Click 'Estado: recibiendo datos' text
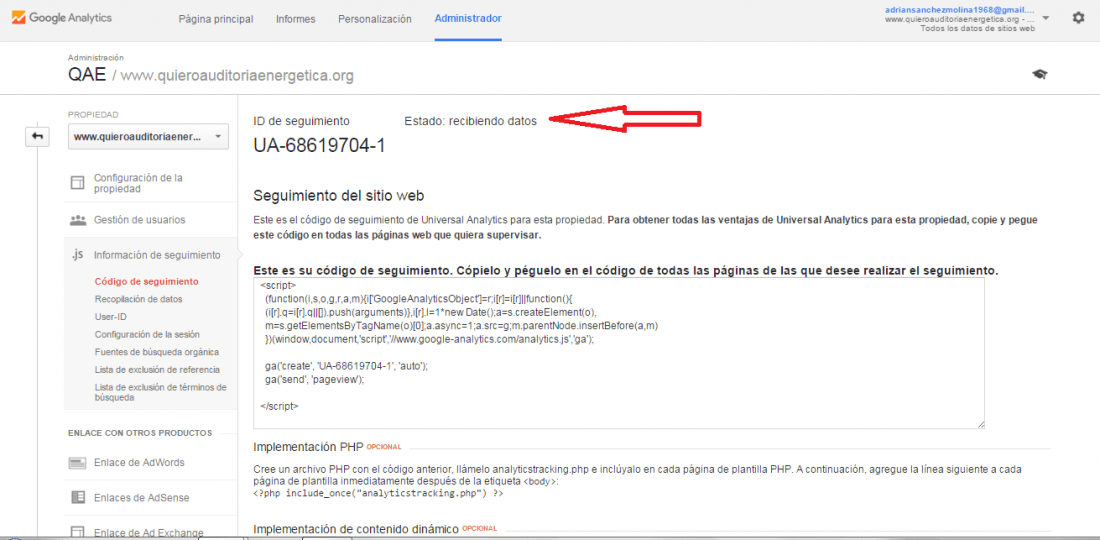 [470, 121]
